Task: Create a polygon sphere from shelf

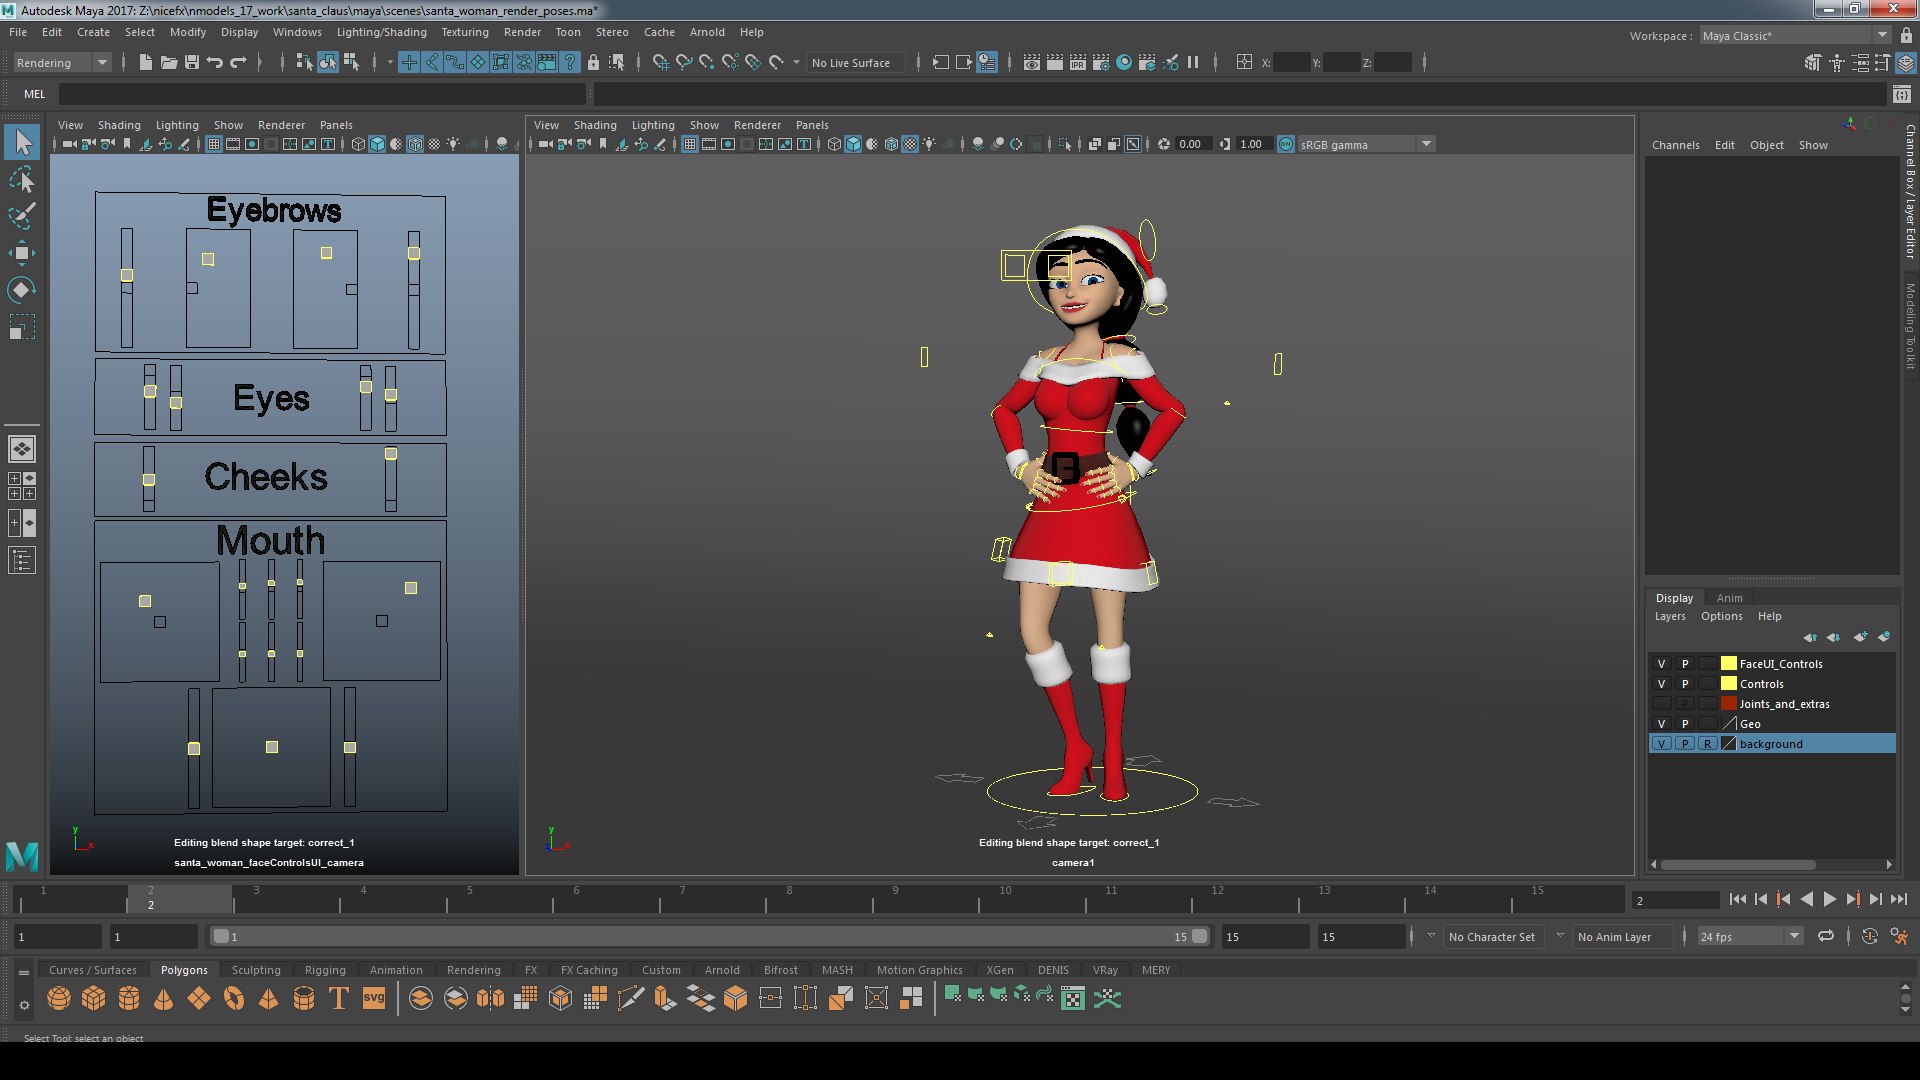Action: (59, 998)
